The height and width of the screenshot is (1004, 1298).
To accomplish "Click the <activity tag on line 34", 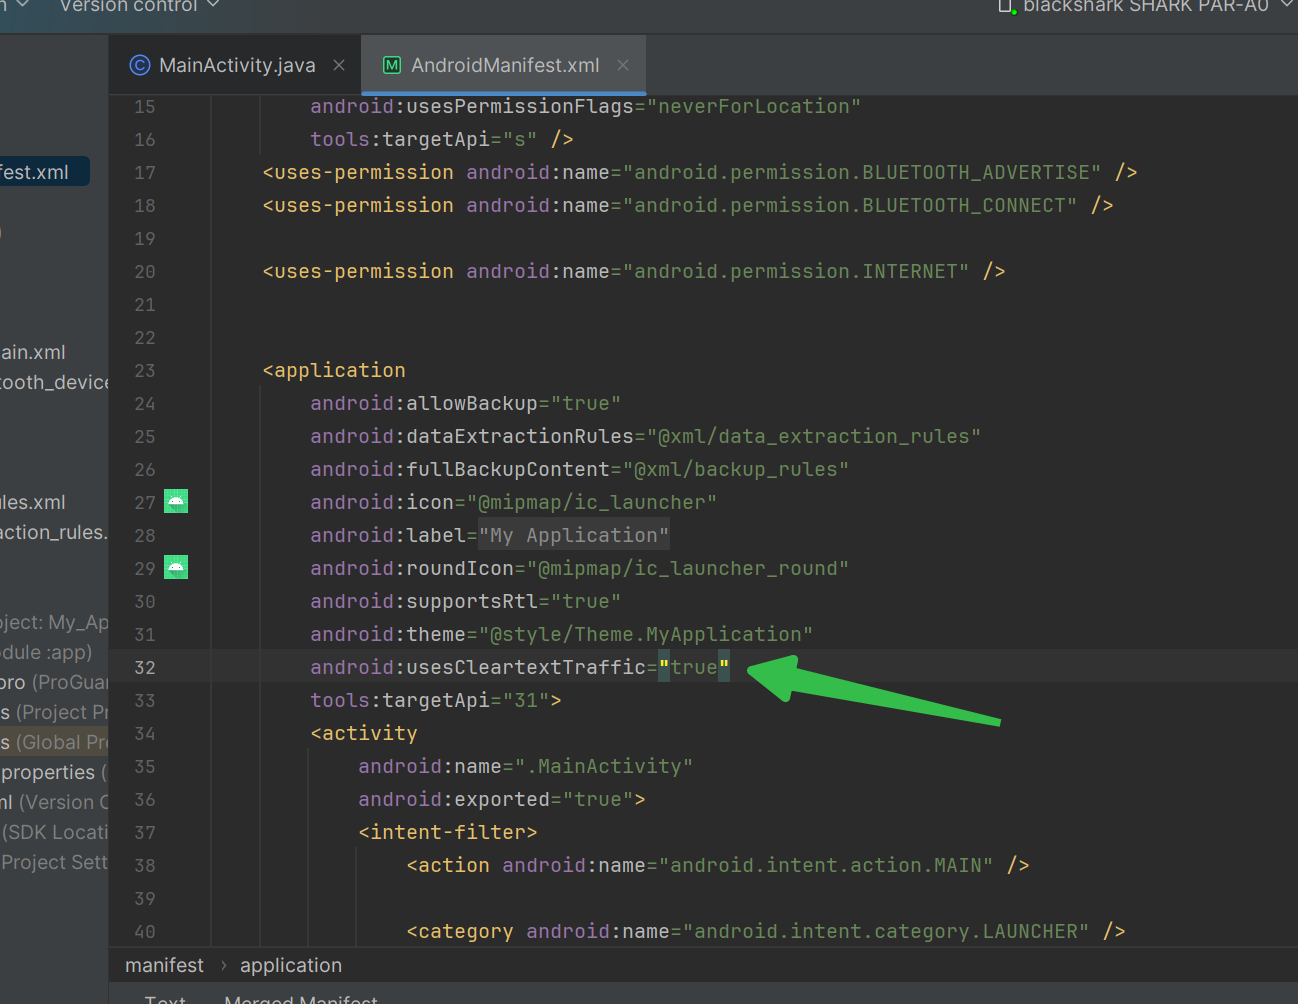I will point(364,733).
